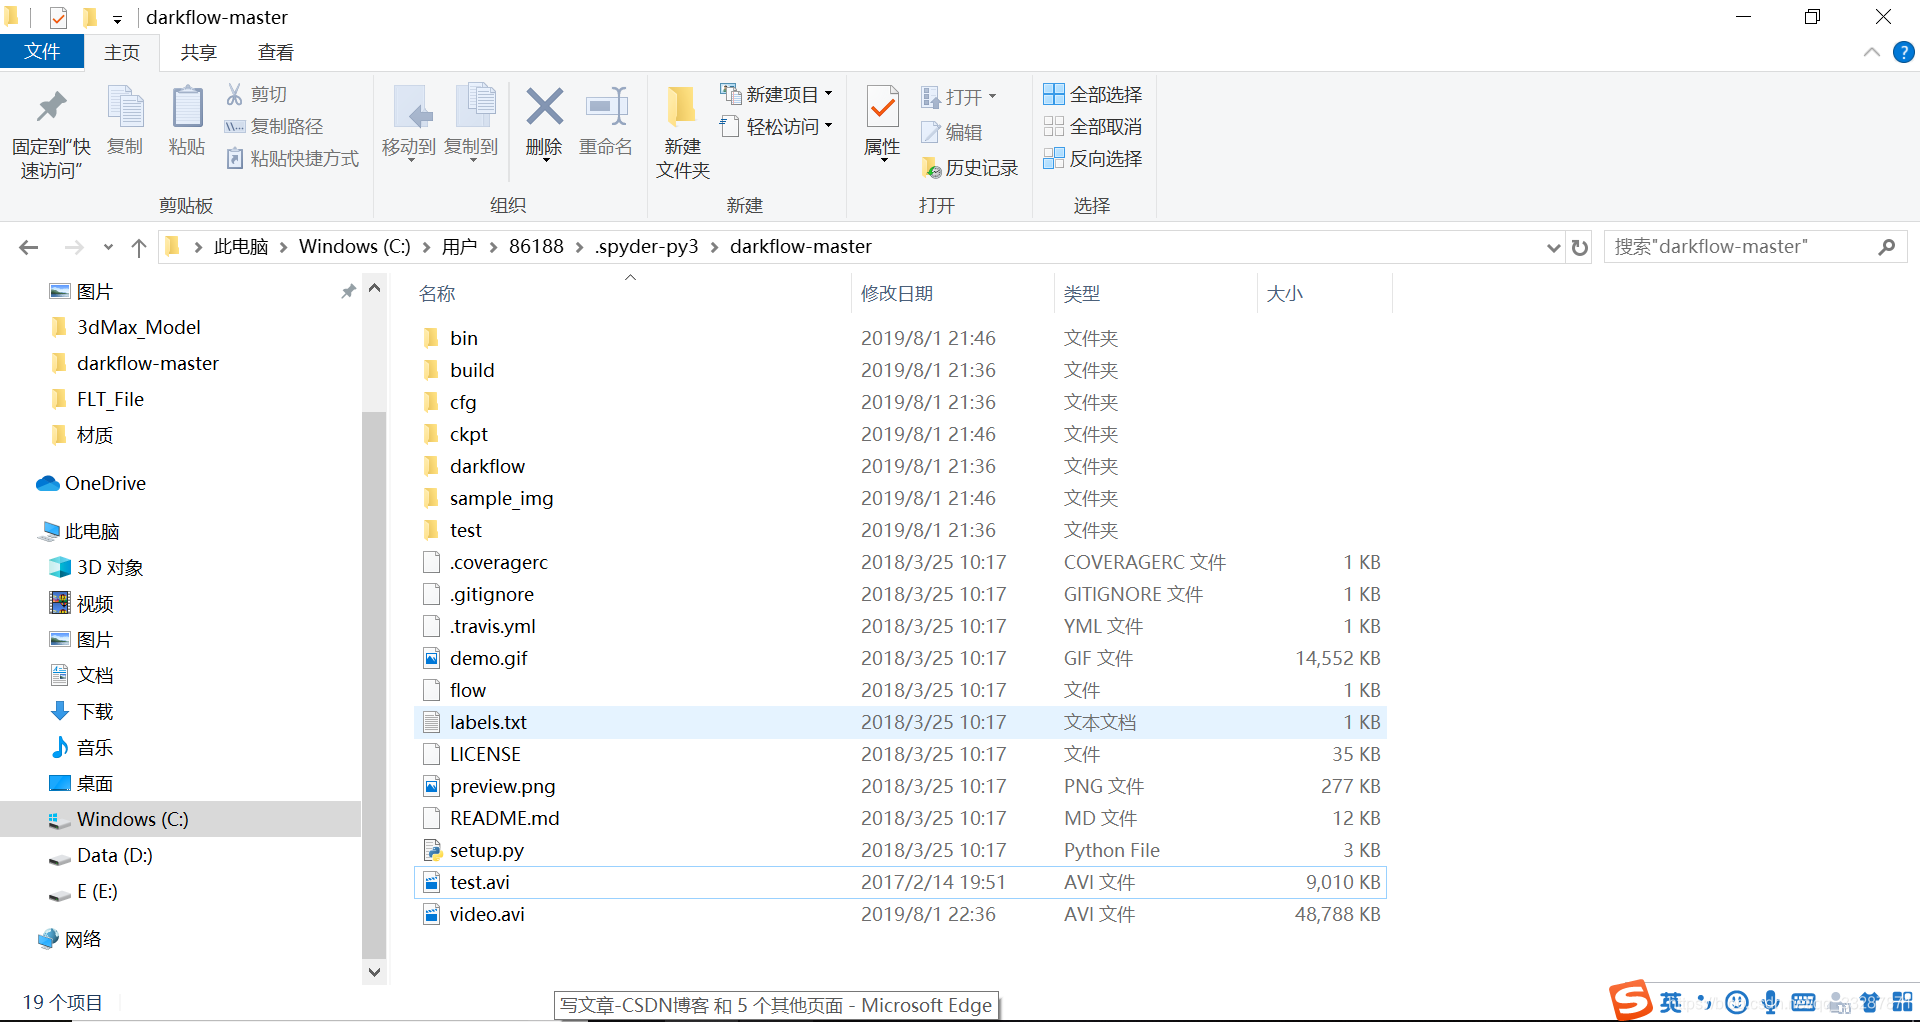Viewport: 1920px width, 1022px height.
Task: Click the soft keyboard icon in IME toolbar
Action: coord(1803,1002)
